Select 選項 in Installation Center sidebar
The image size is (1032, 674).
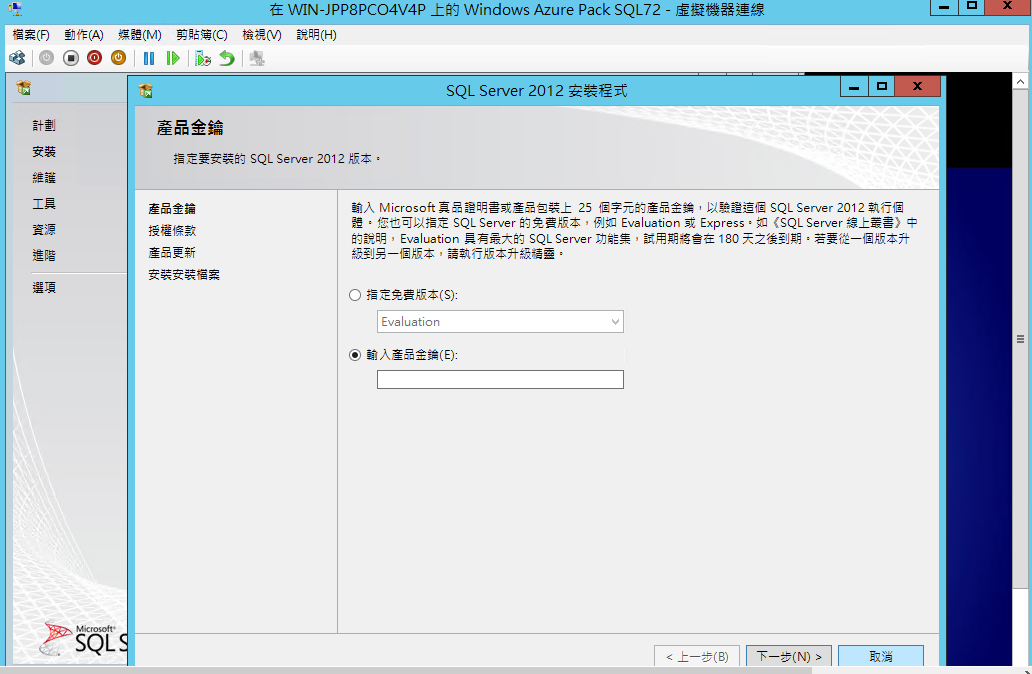coord(44,288)
